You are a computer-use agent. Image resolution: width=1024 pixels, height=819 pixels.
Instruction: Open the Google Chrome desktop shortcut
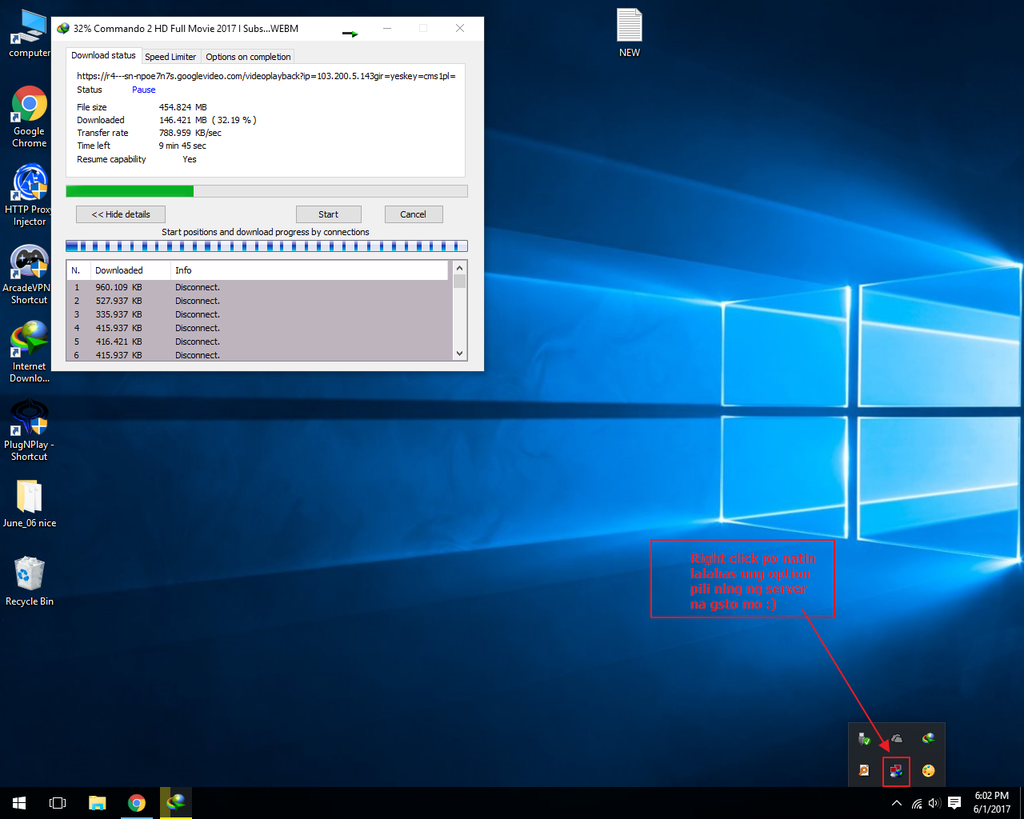pyautogui.click(x=29, y=117)
